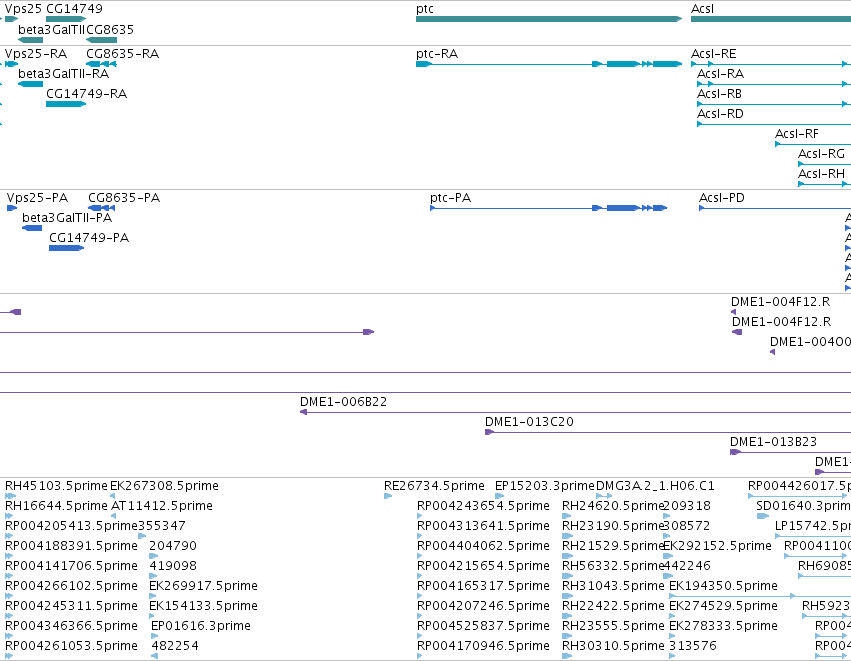Open the RH16644.5prime EST label
The width and height of the screenshot is (851, 661).
[56, 506]
